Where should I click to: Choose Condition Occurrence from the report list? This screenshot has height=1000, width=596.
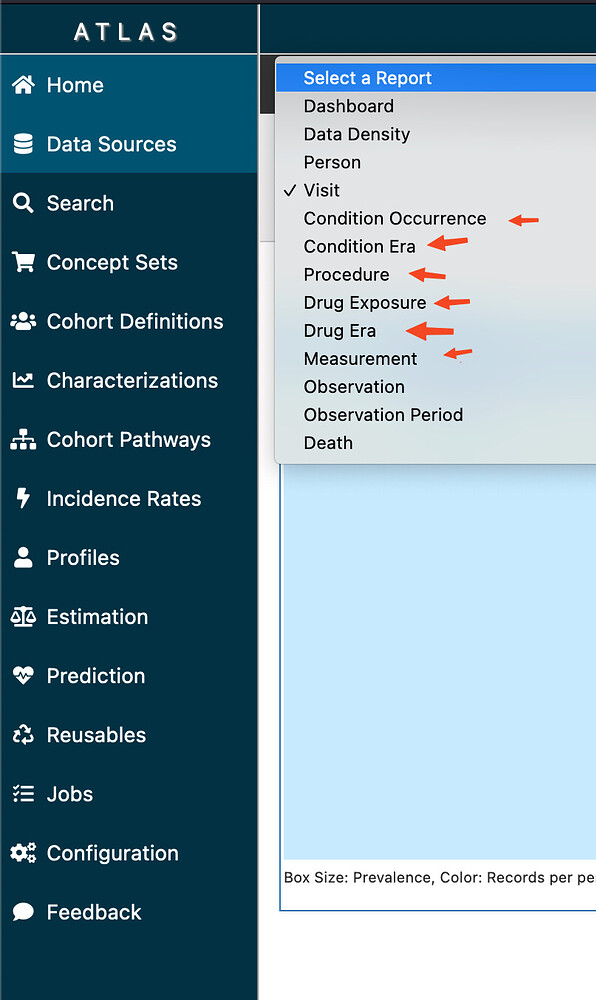[394, 218]
